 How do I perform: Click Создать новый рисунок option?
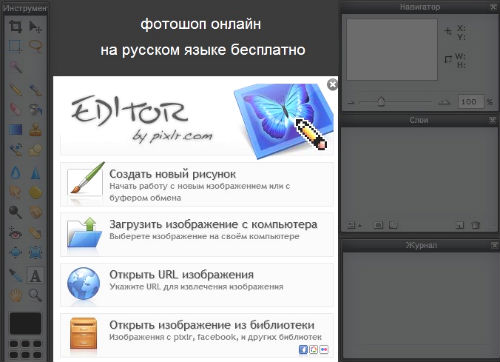197,185
